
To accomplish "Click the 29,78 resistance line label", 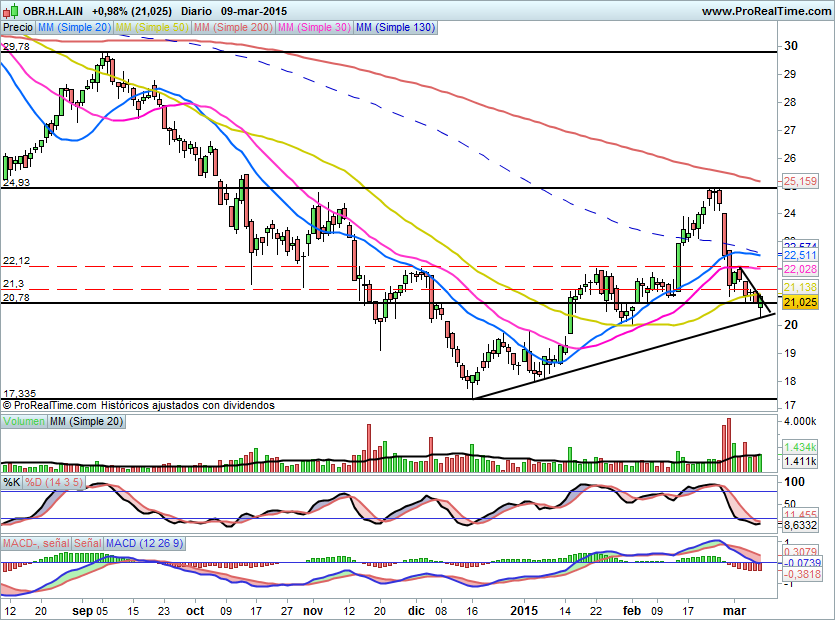I will 16,47.
